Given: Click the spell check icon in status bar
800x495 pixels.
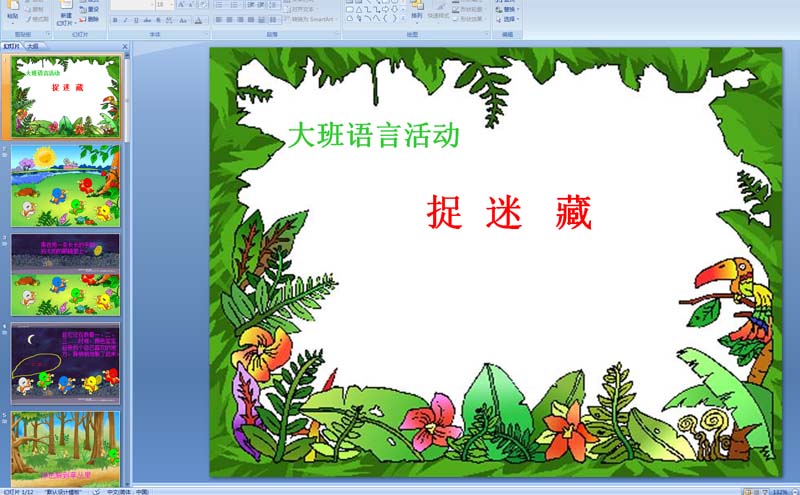Looking at the screenshot, I should coord(96,492).
